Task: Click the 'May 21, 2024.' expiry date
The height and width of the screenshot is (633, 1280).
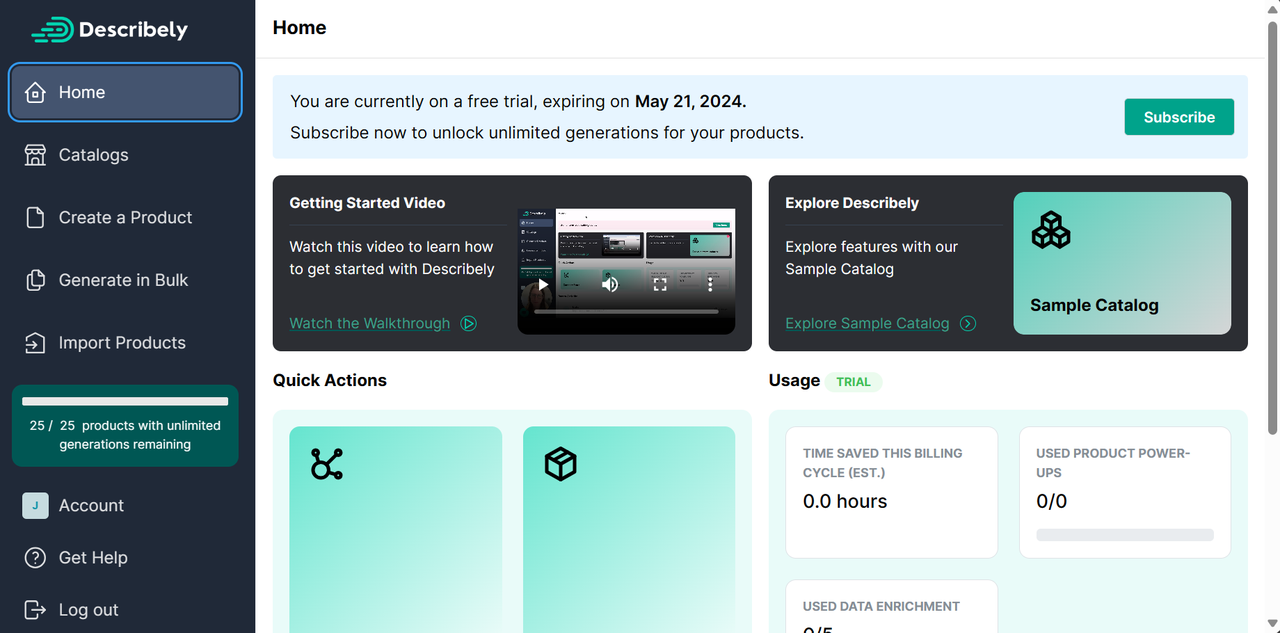Action: (x=691, y=101)
